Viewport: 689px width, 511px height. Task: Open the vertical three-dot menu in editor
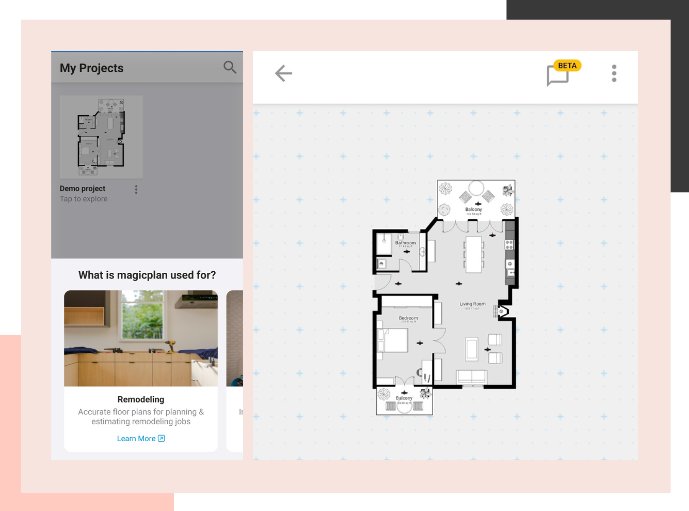tap(614, 73)
